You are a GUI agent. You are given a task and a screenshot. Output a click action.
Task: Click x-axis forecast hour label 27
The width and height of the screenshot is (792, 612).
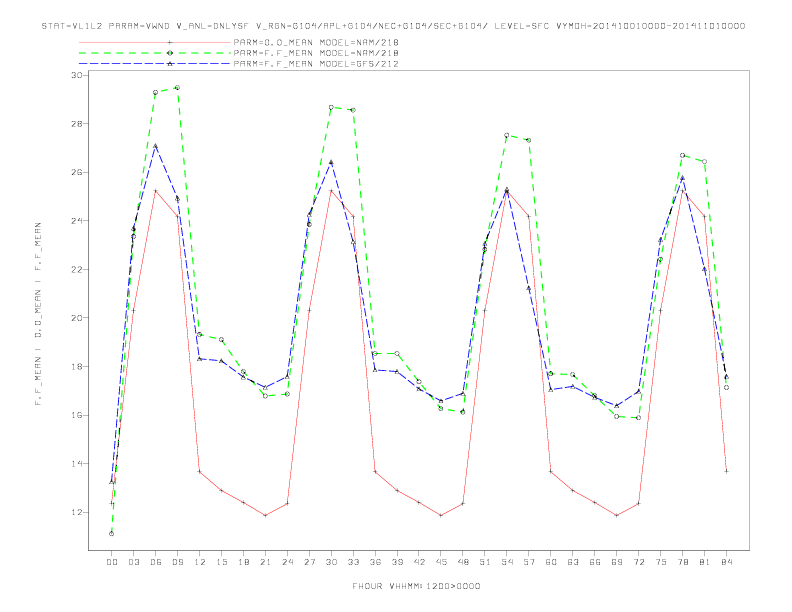click(309, 562)
